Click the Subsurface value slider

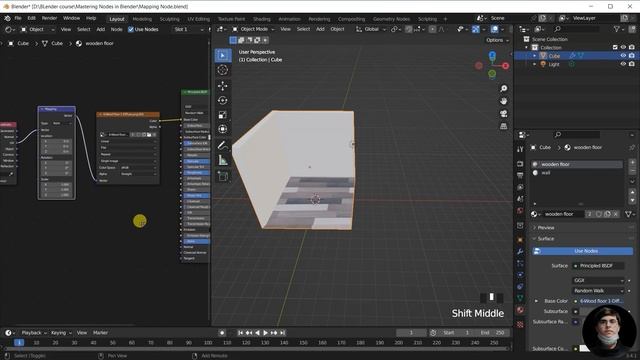coord(584,311)
